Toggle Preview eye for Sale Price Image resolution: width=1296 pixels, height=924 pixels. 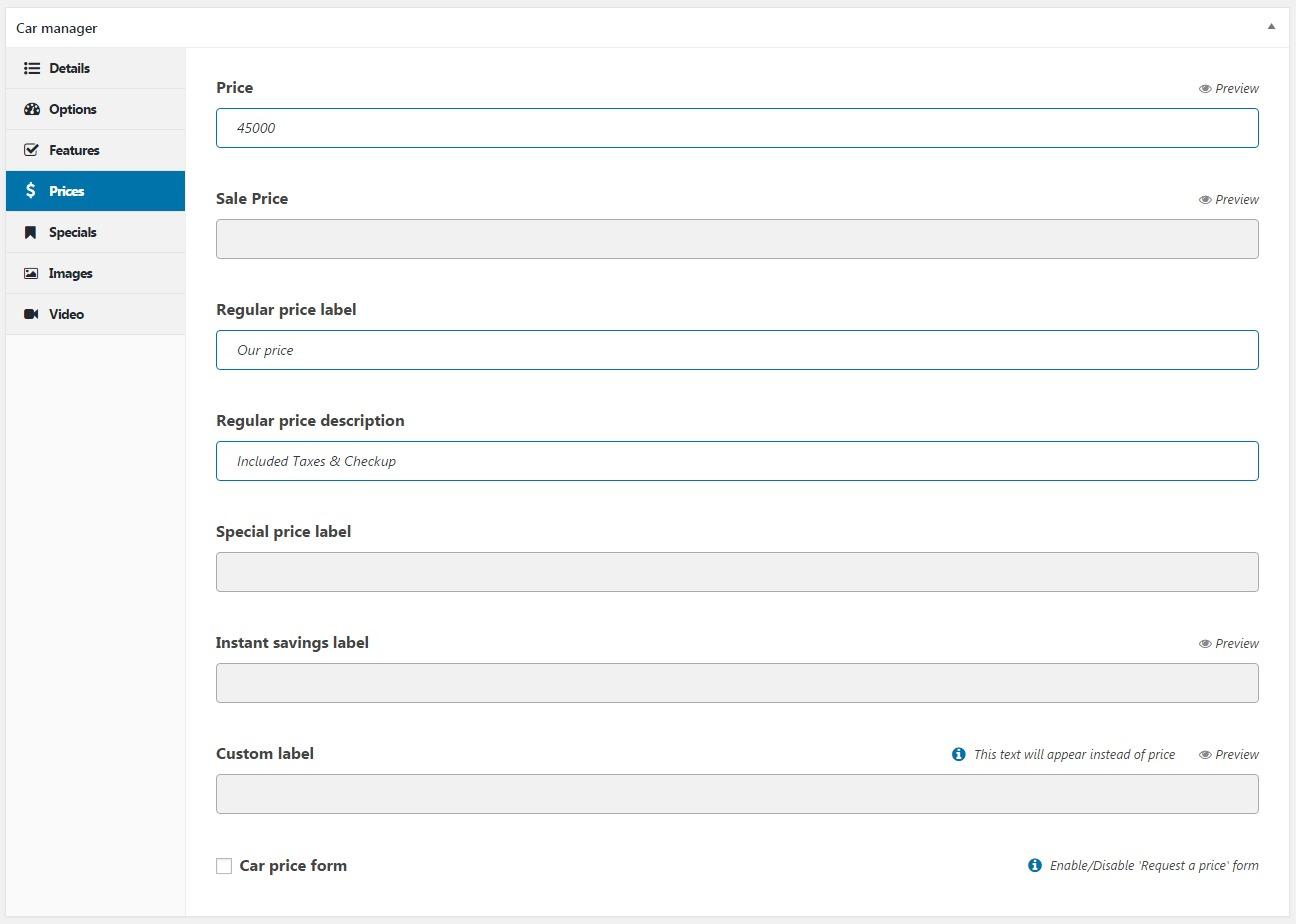click(1205, 200)
